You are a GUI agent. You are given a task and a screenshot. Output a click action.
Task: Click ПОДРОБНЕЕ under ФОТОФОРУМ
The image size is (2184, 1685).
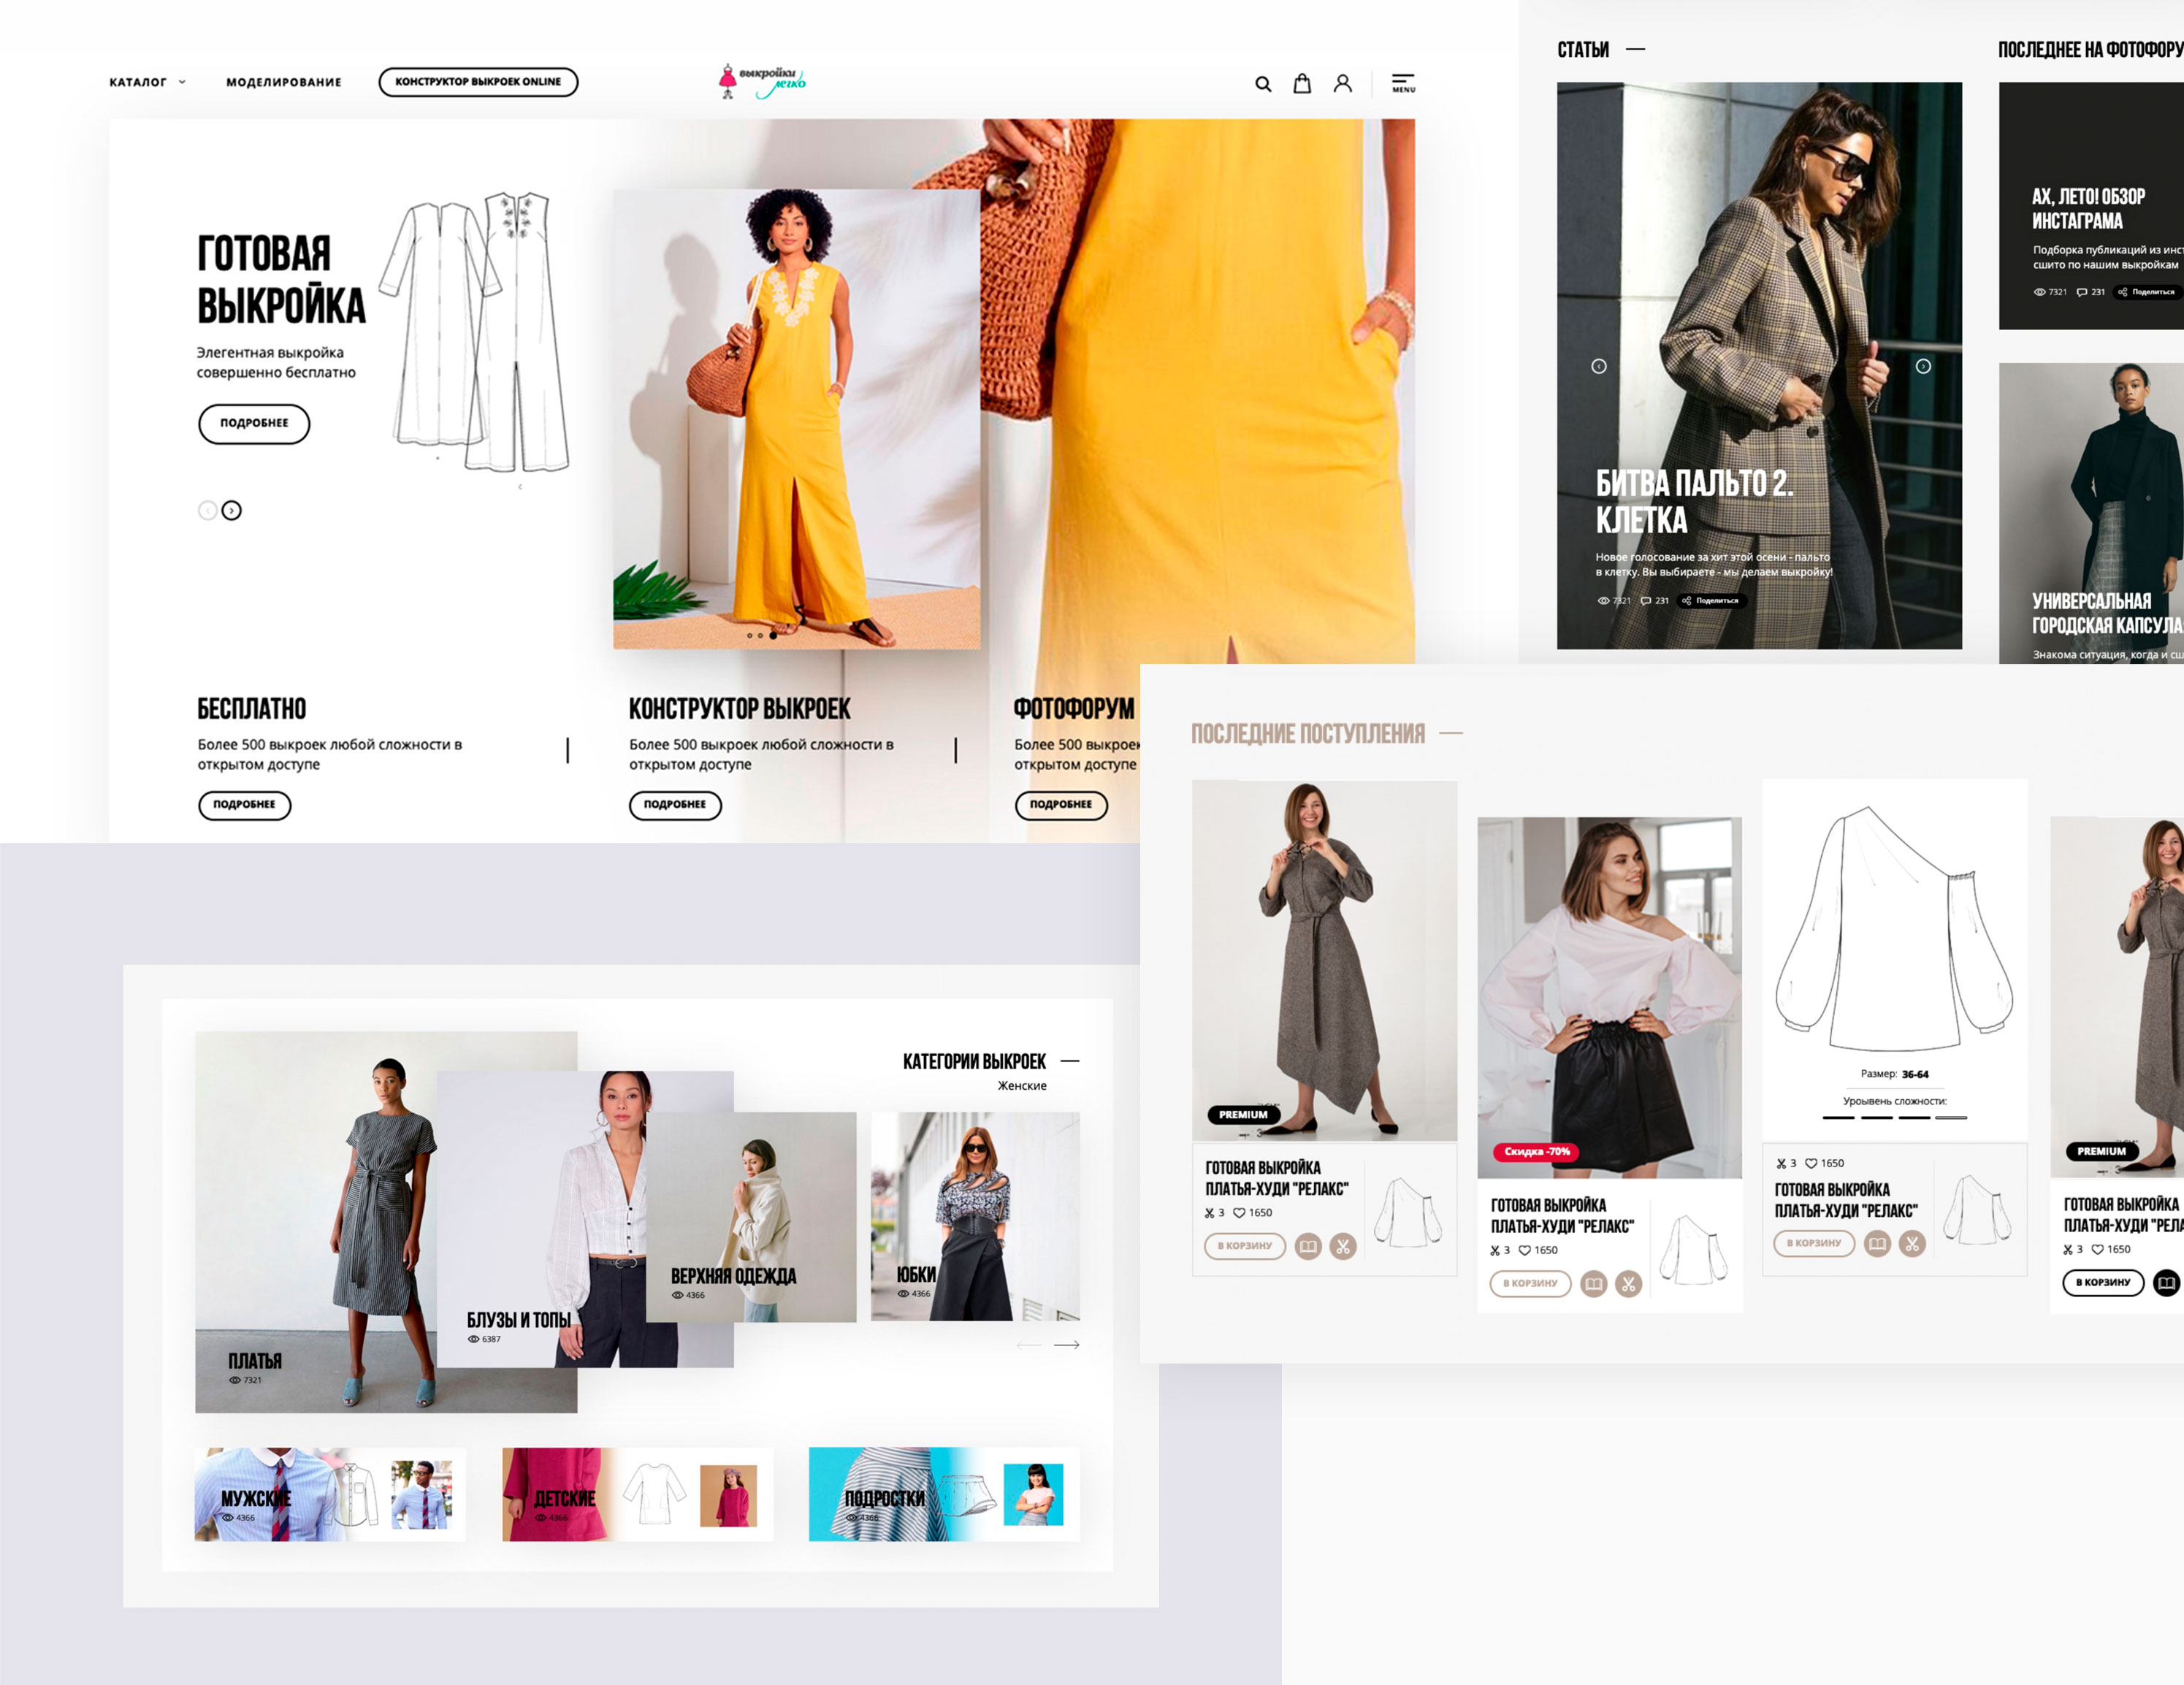tap(1061, 805)
